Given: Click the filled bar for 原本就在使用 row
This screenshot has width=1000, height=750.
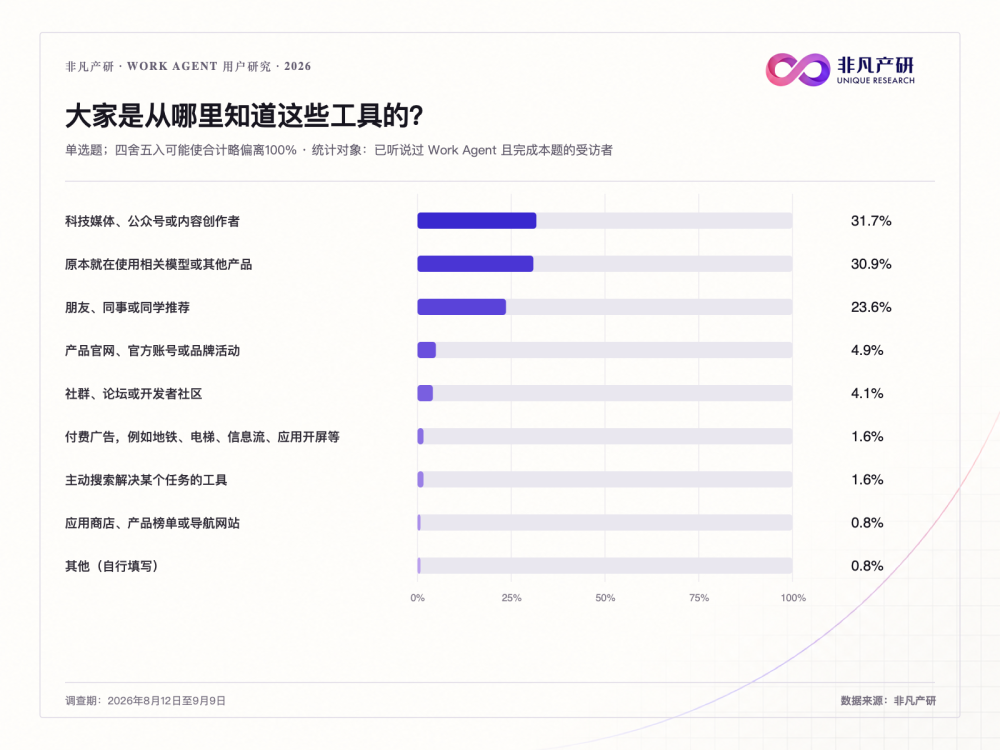Looking at the screenshot, I should click(x=475, y=264).
